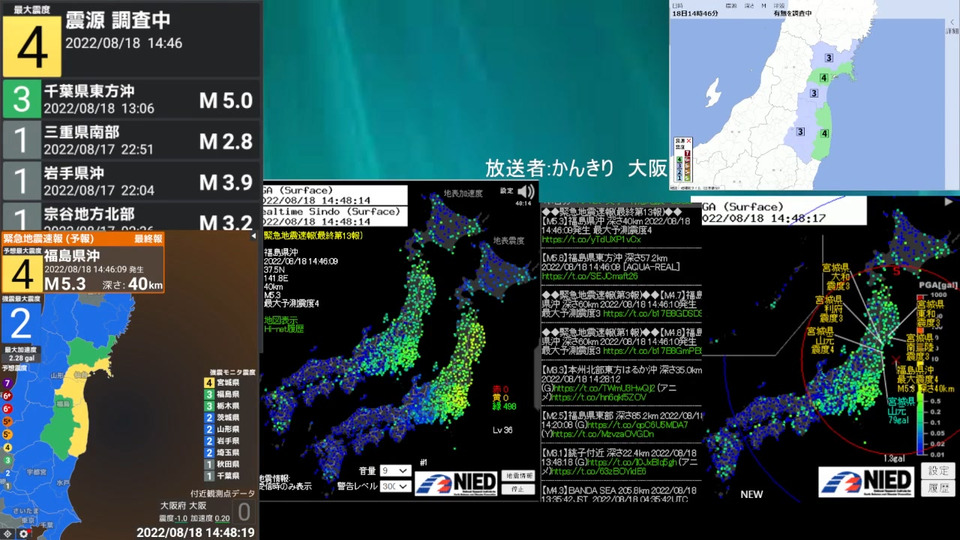This screenshot has width=960, height=540.
Task: Click the crosshair locate icon at bottom-left
Action: [9, 534]
